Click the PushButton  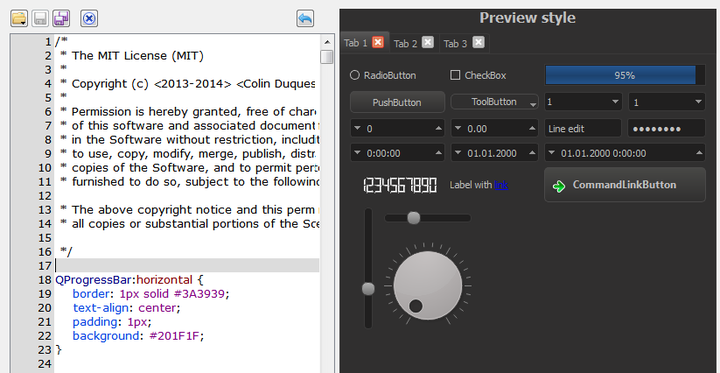coord(397,102)
